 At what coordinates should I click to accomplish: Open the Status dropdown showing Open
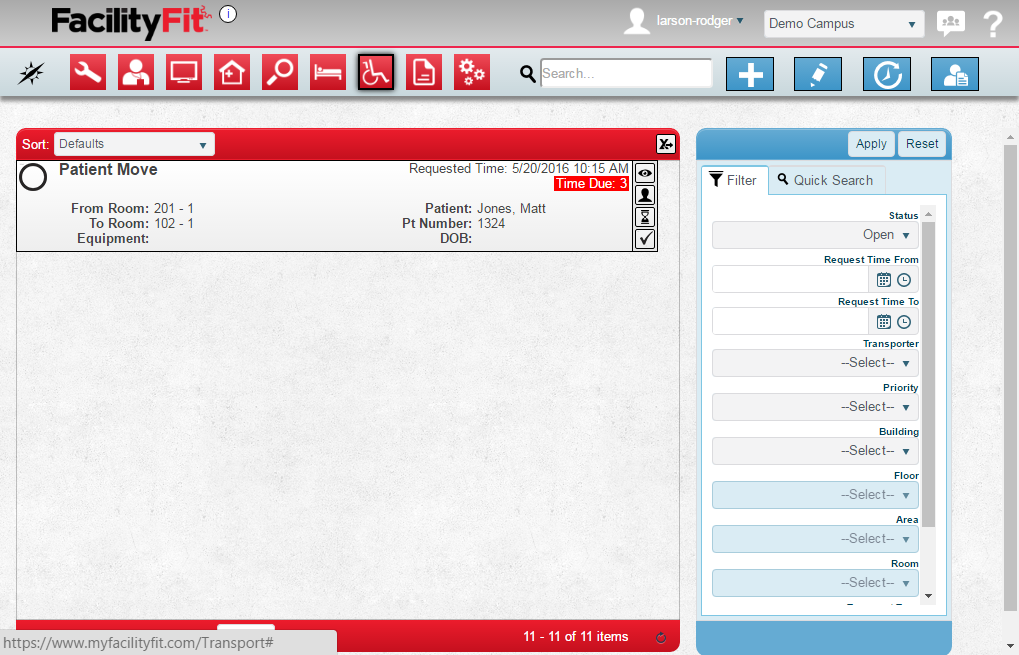click(815, 235)
